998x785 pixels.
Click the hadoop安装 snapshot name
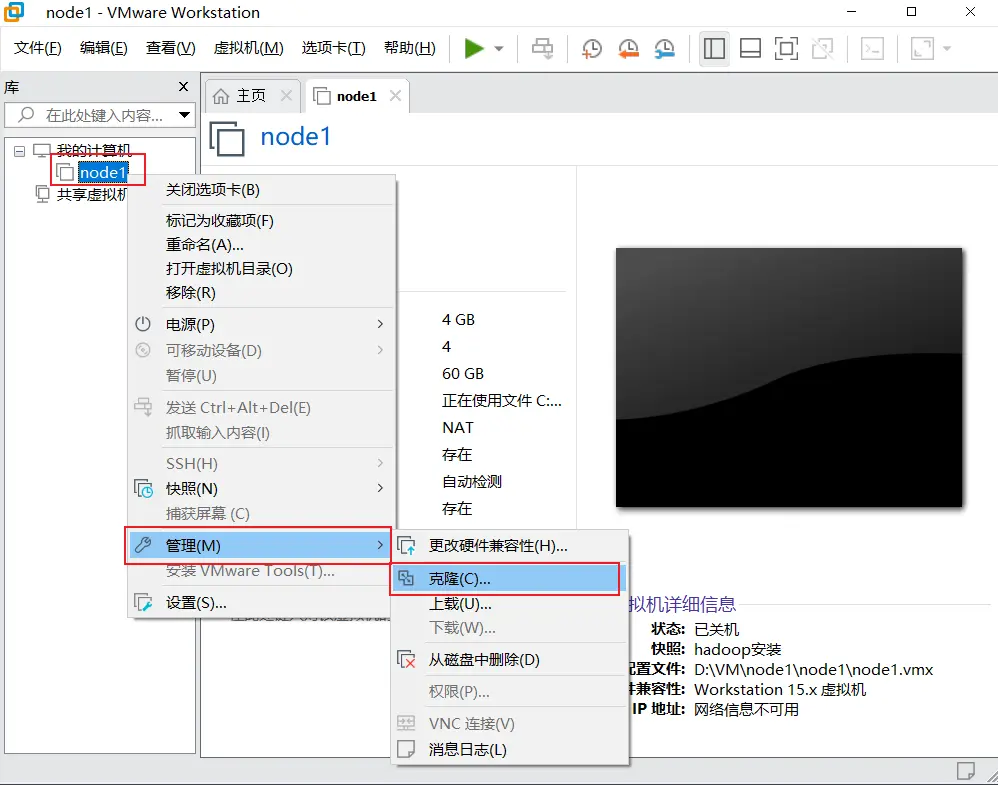tap(737, 649)
